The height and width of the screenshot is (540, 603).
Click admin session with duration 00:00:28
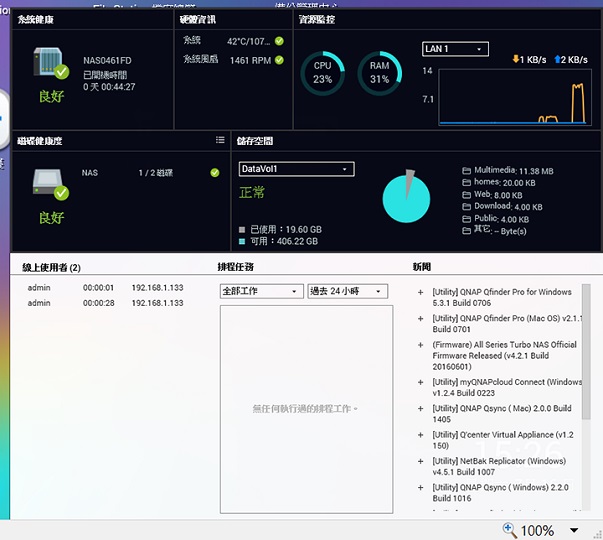[x=105, y=303]
